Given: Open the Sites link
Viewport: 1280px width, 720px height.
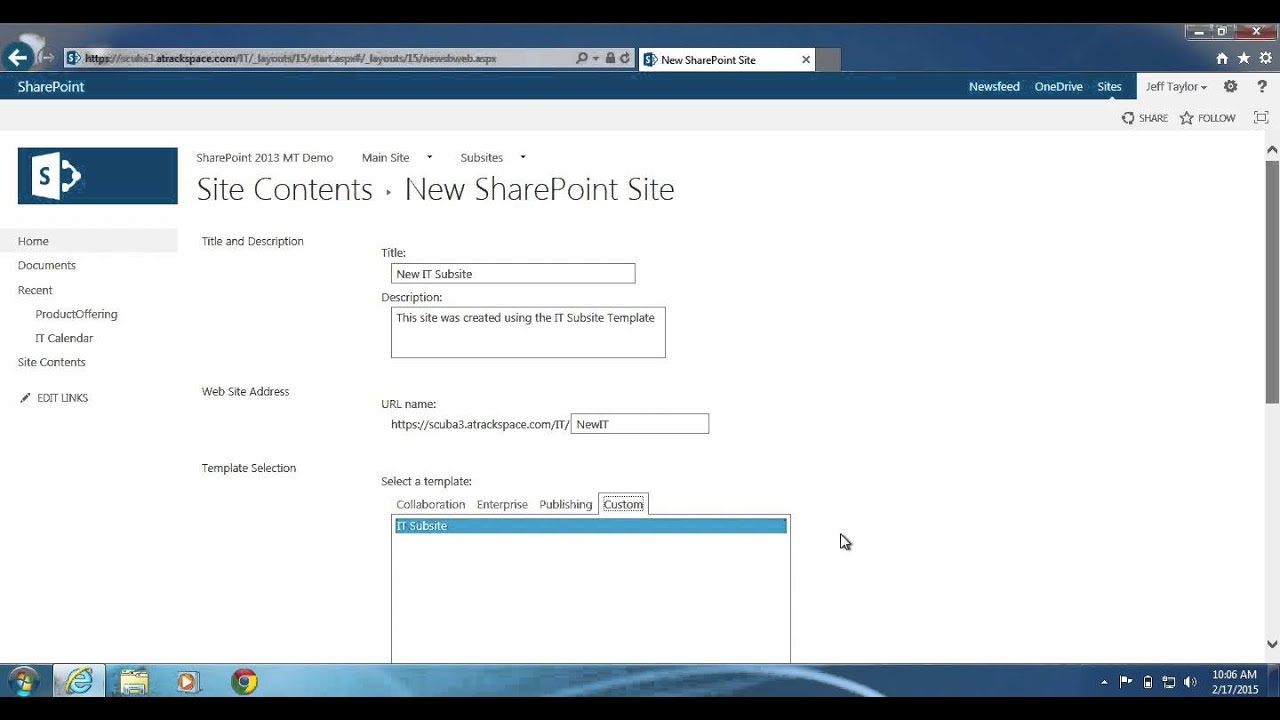Looking at the screenshot, I should tap(1109, 87).
